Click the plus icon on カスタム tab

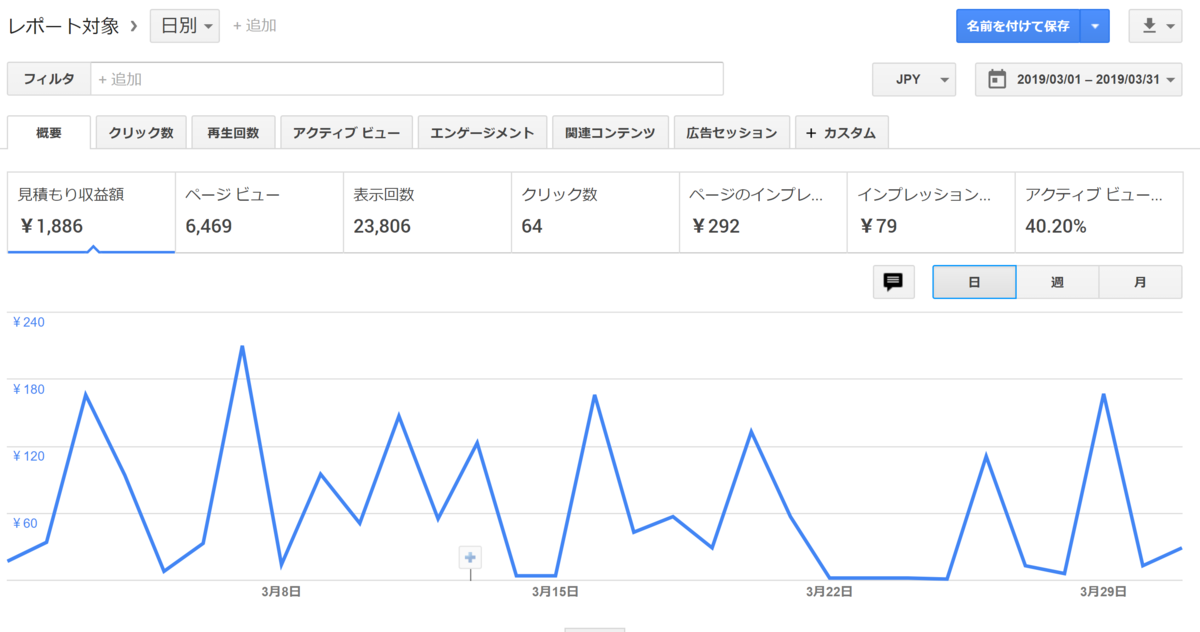click(x=810, y=132)
